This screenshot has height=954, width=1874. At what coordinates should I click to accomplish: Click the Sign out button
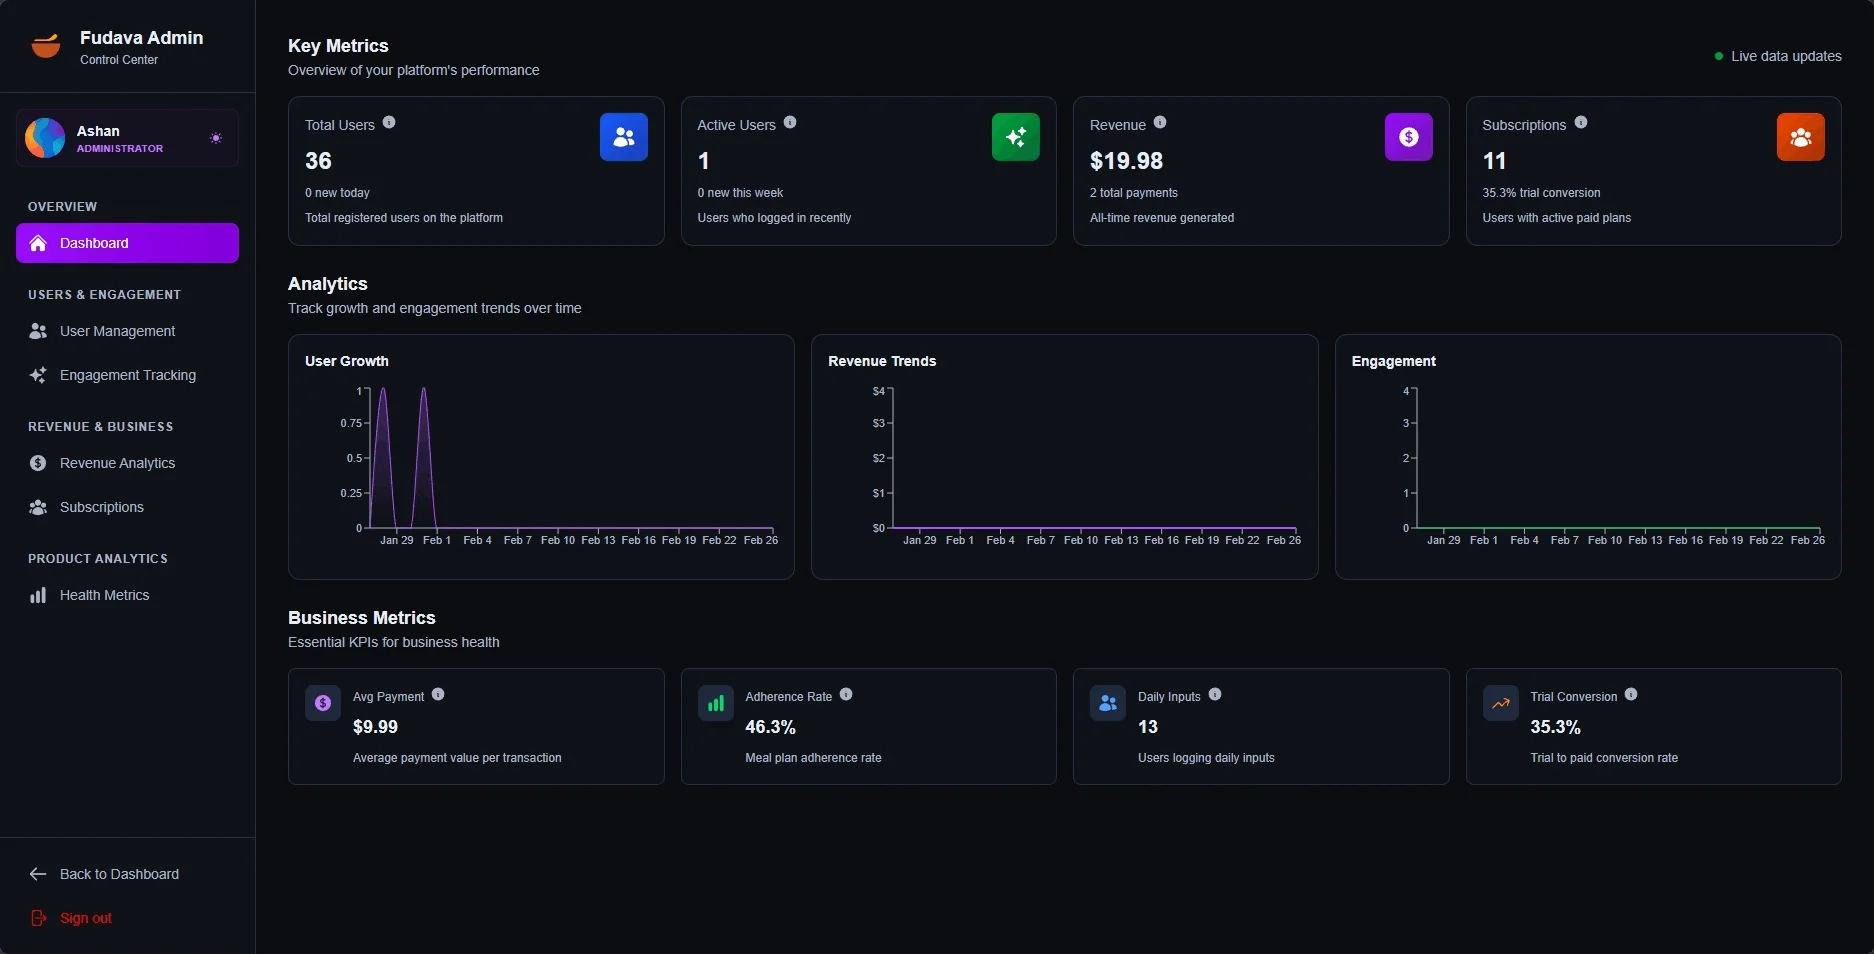85,918
